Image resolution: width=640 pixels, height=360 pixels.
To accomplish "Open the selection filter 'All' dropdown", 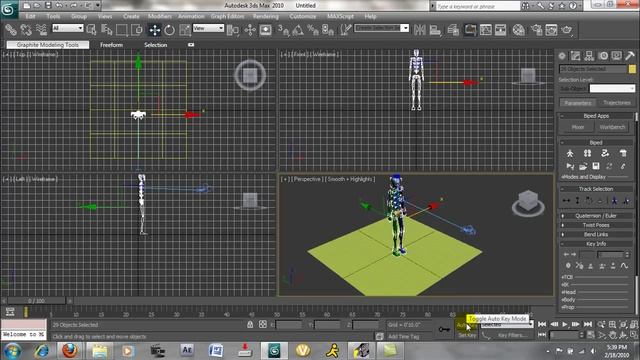I will pos(68,28).
